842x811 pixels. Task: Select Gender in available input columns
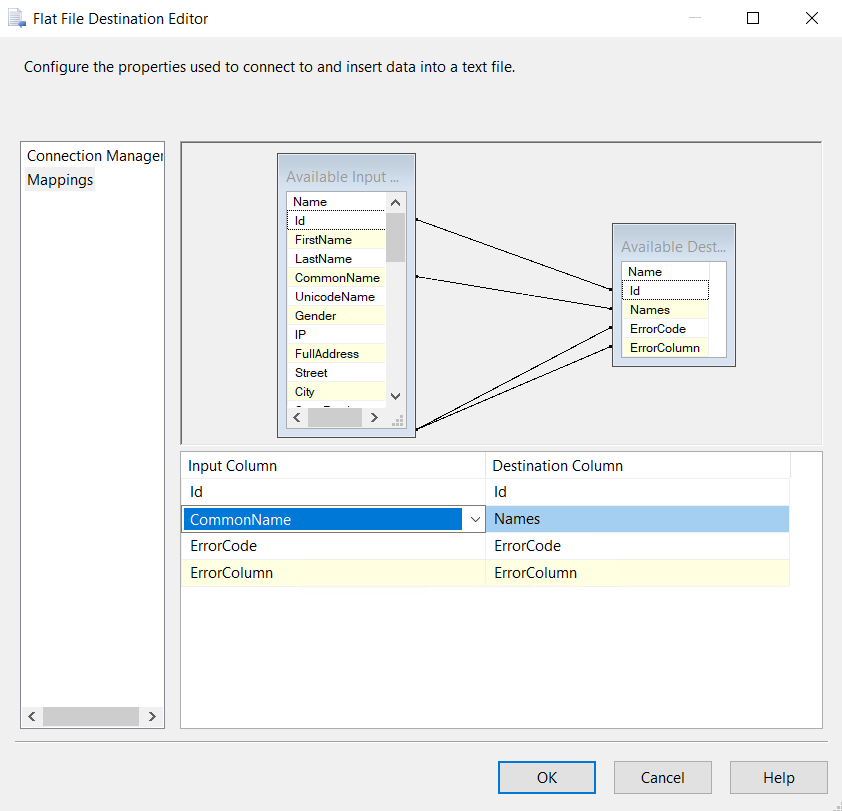(x=315, y=316)
